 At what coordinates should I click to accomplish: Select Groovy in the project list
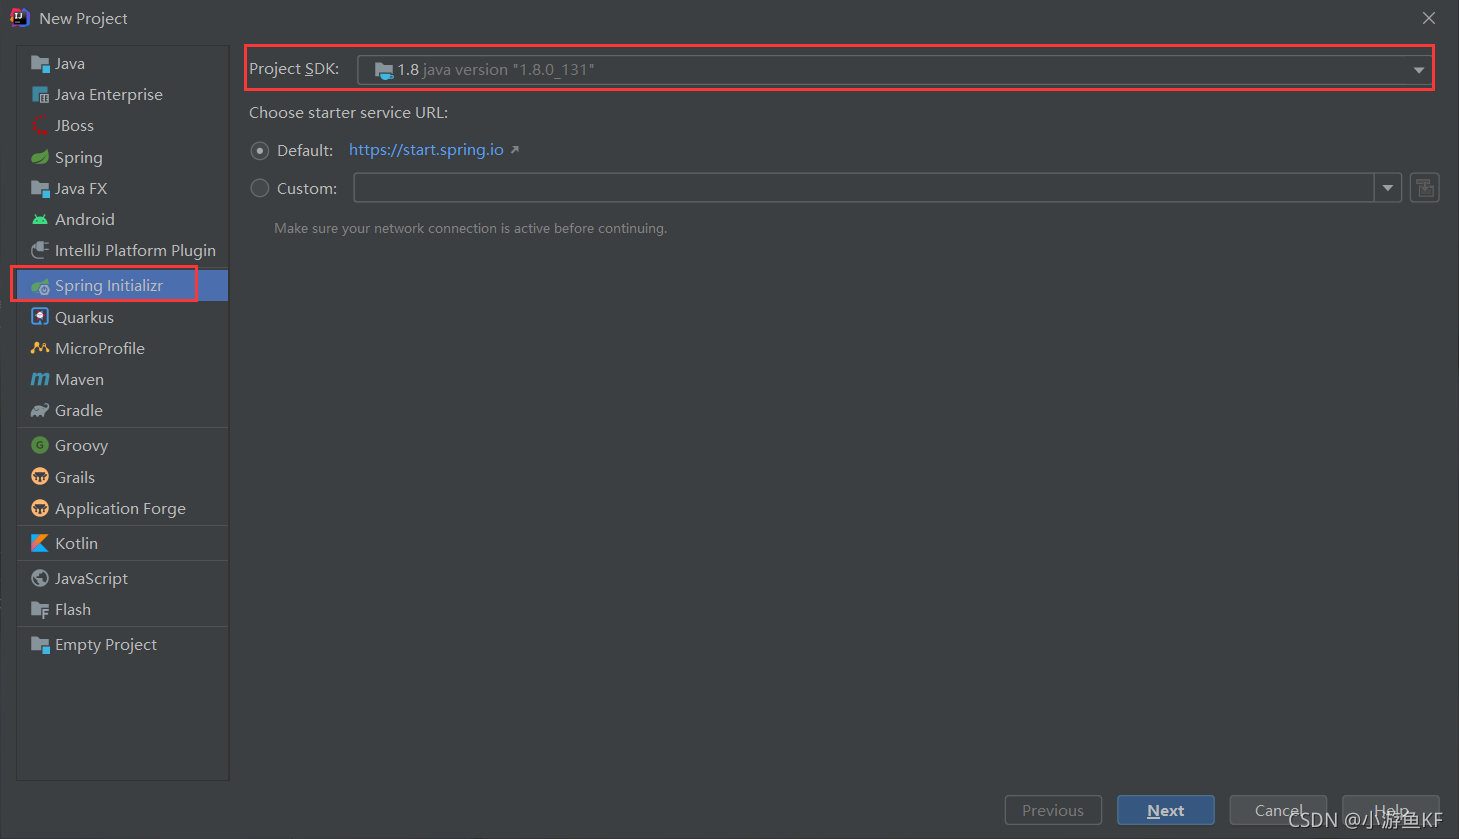pyautogui.click(x=123, y=445)
